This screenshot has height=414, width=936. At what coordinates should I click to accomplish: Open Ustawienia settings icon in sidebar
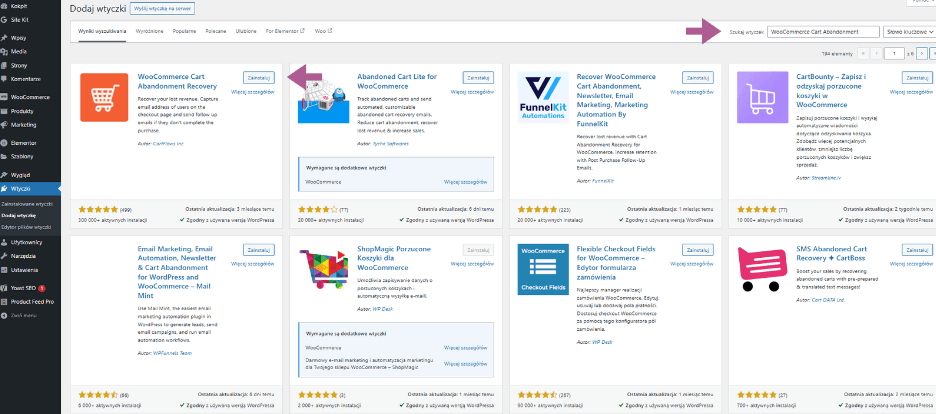point(4,269)
